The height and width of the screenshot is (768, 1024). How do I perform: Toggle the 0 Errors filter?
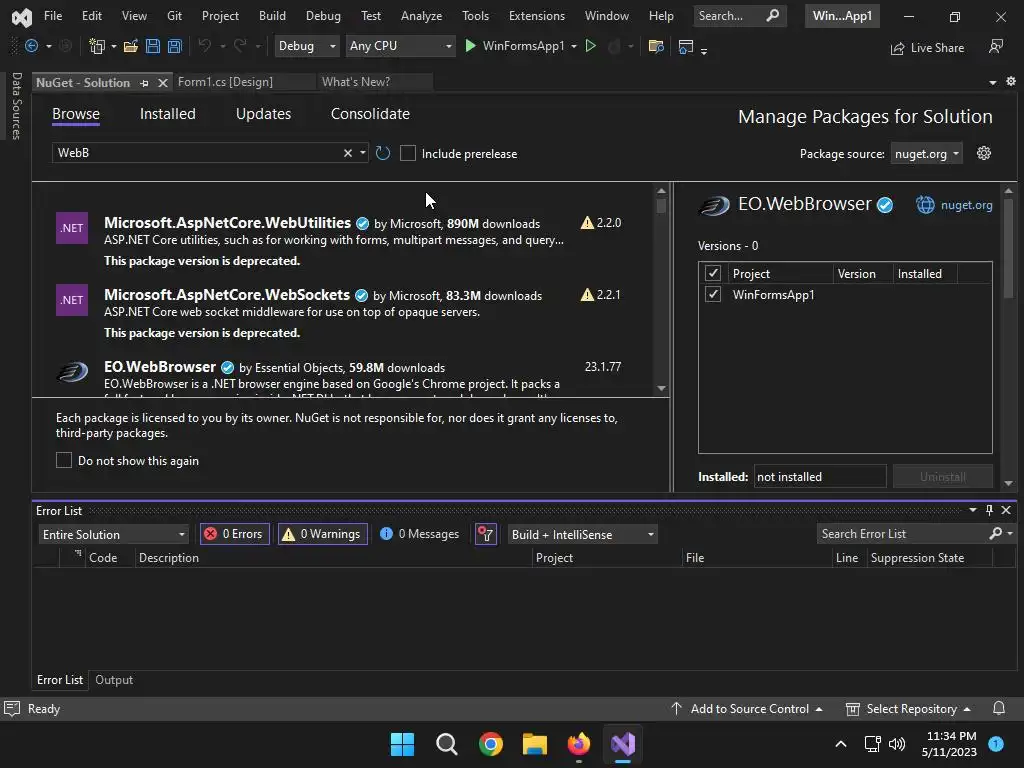(x=234, y=534)
